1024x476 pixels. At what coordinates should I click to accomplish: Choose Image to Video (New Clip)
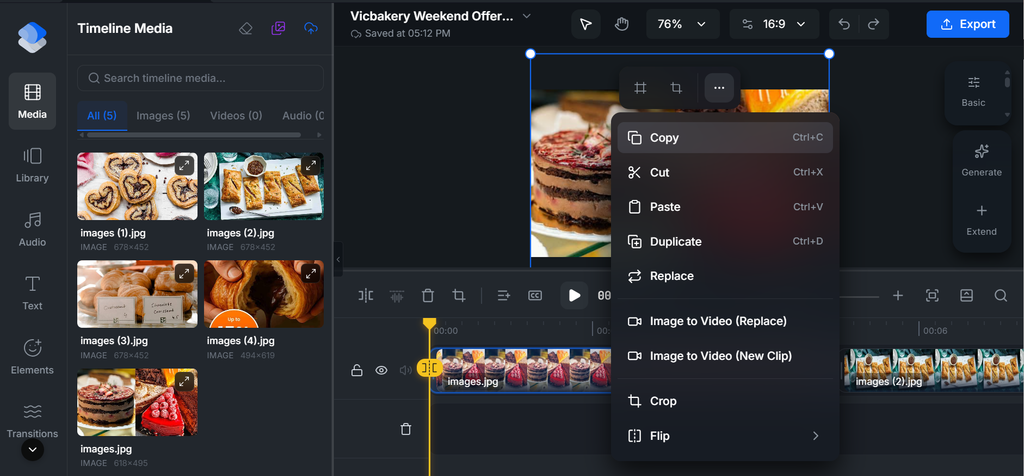point(725,356)
